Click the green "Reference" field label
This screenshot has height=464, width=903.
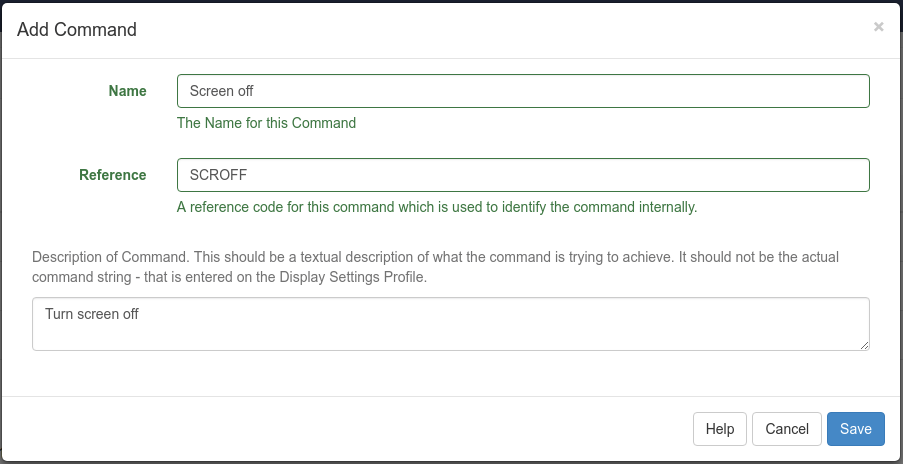tap(112, 175)
